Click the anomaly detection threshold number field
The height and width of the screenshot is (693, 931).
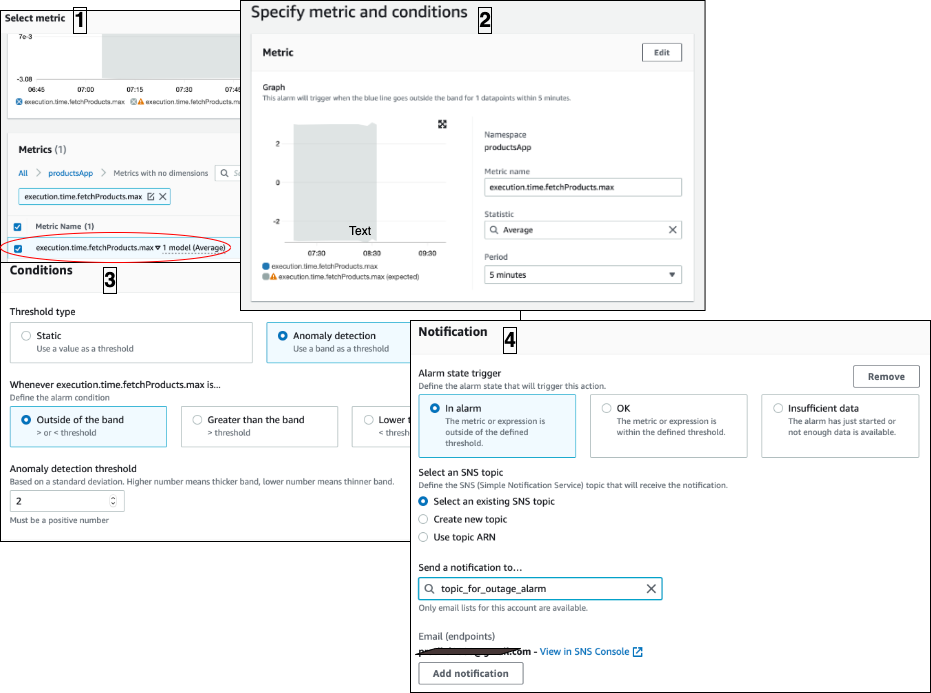point(67,501)
